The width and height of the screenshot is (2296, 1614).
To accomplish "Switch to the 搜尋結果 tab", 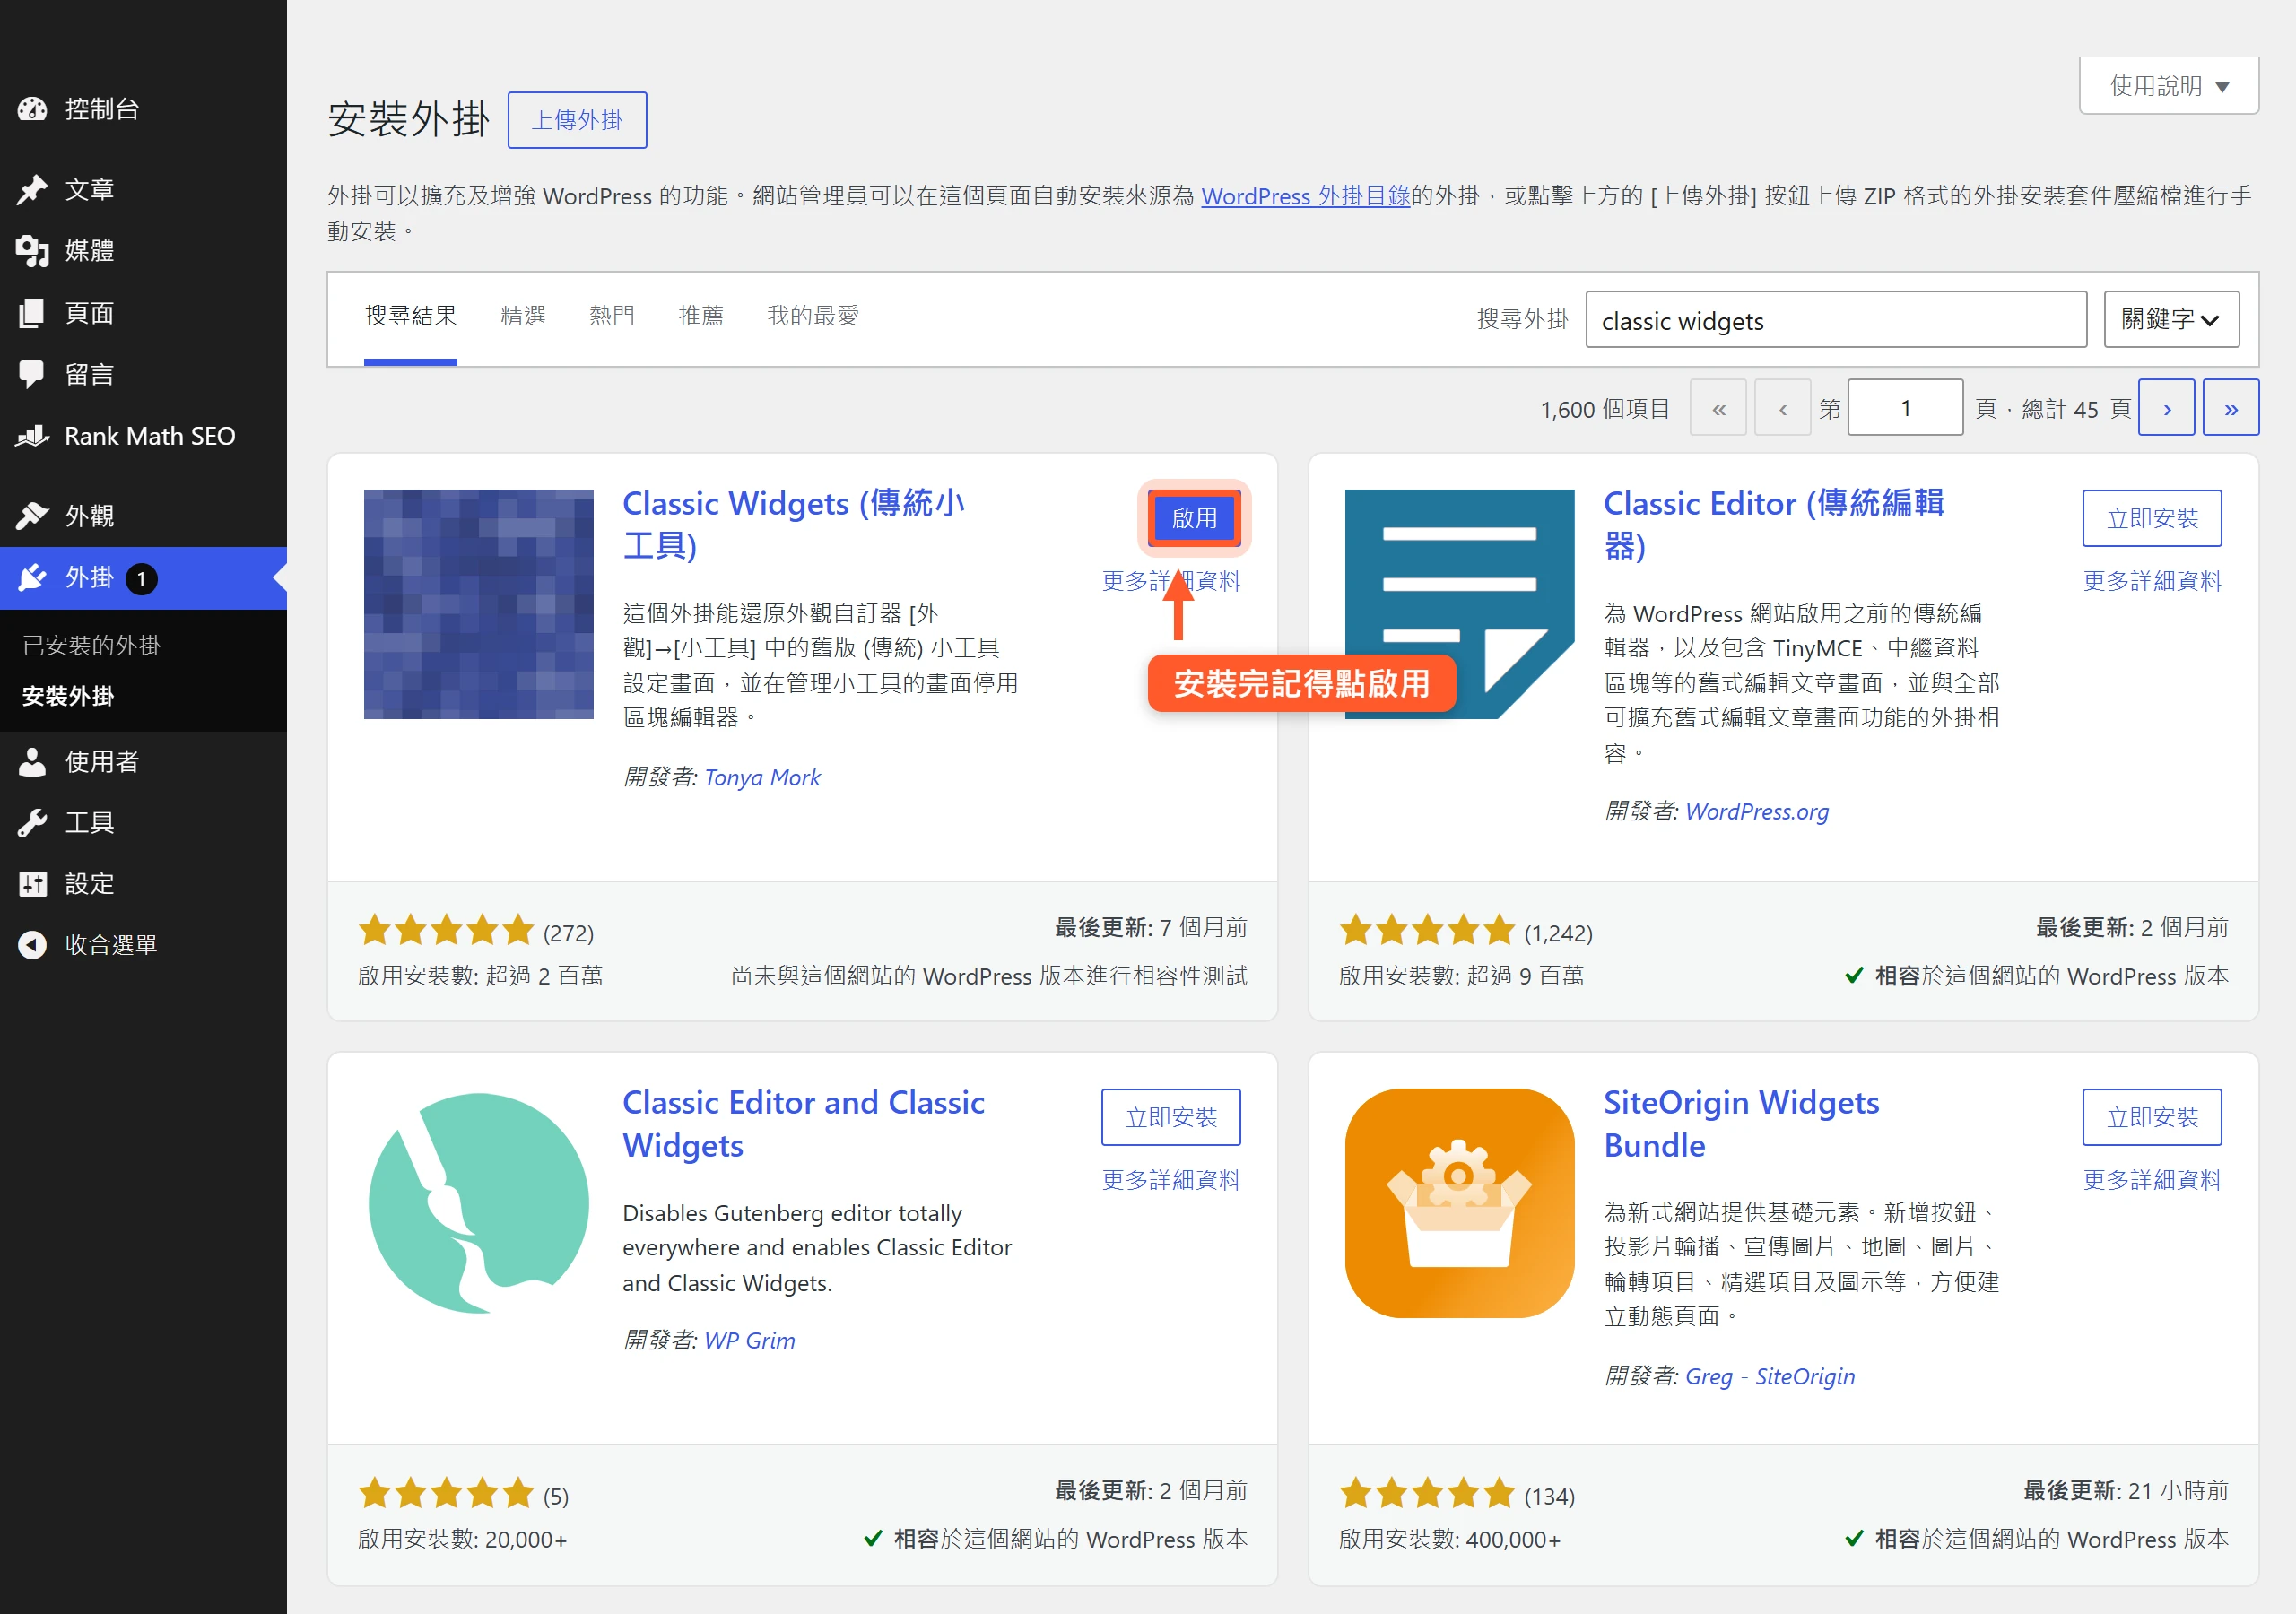I will pos(410,317).
